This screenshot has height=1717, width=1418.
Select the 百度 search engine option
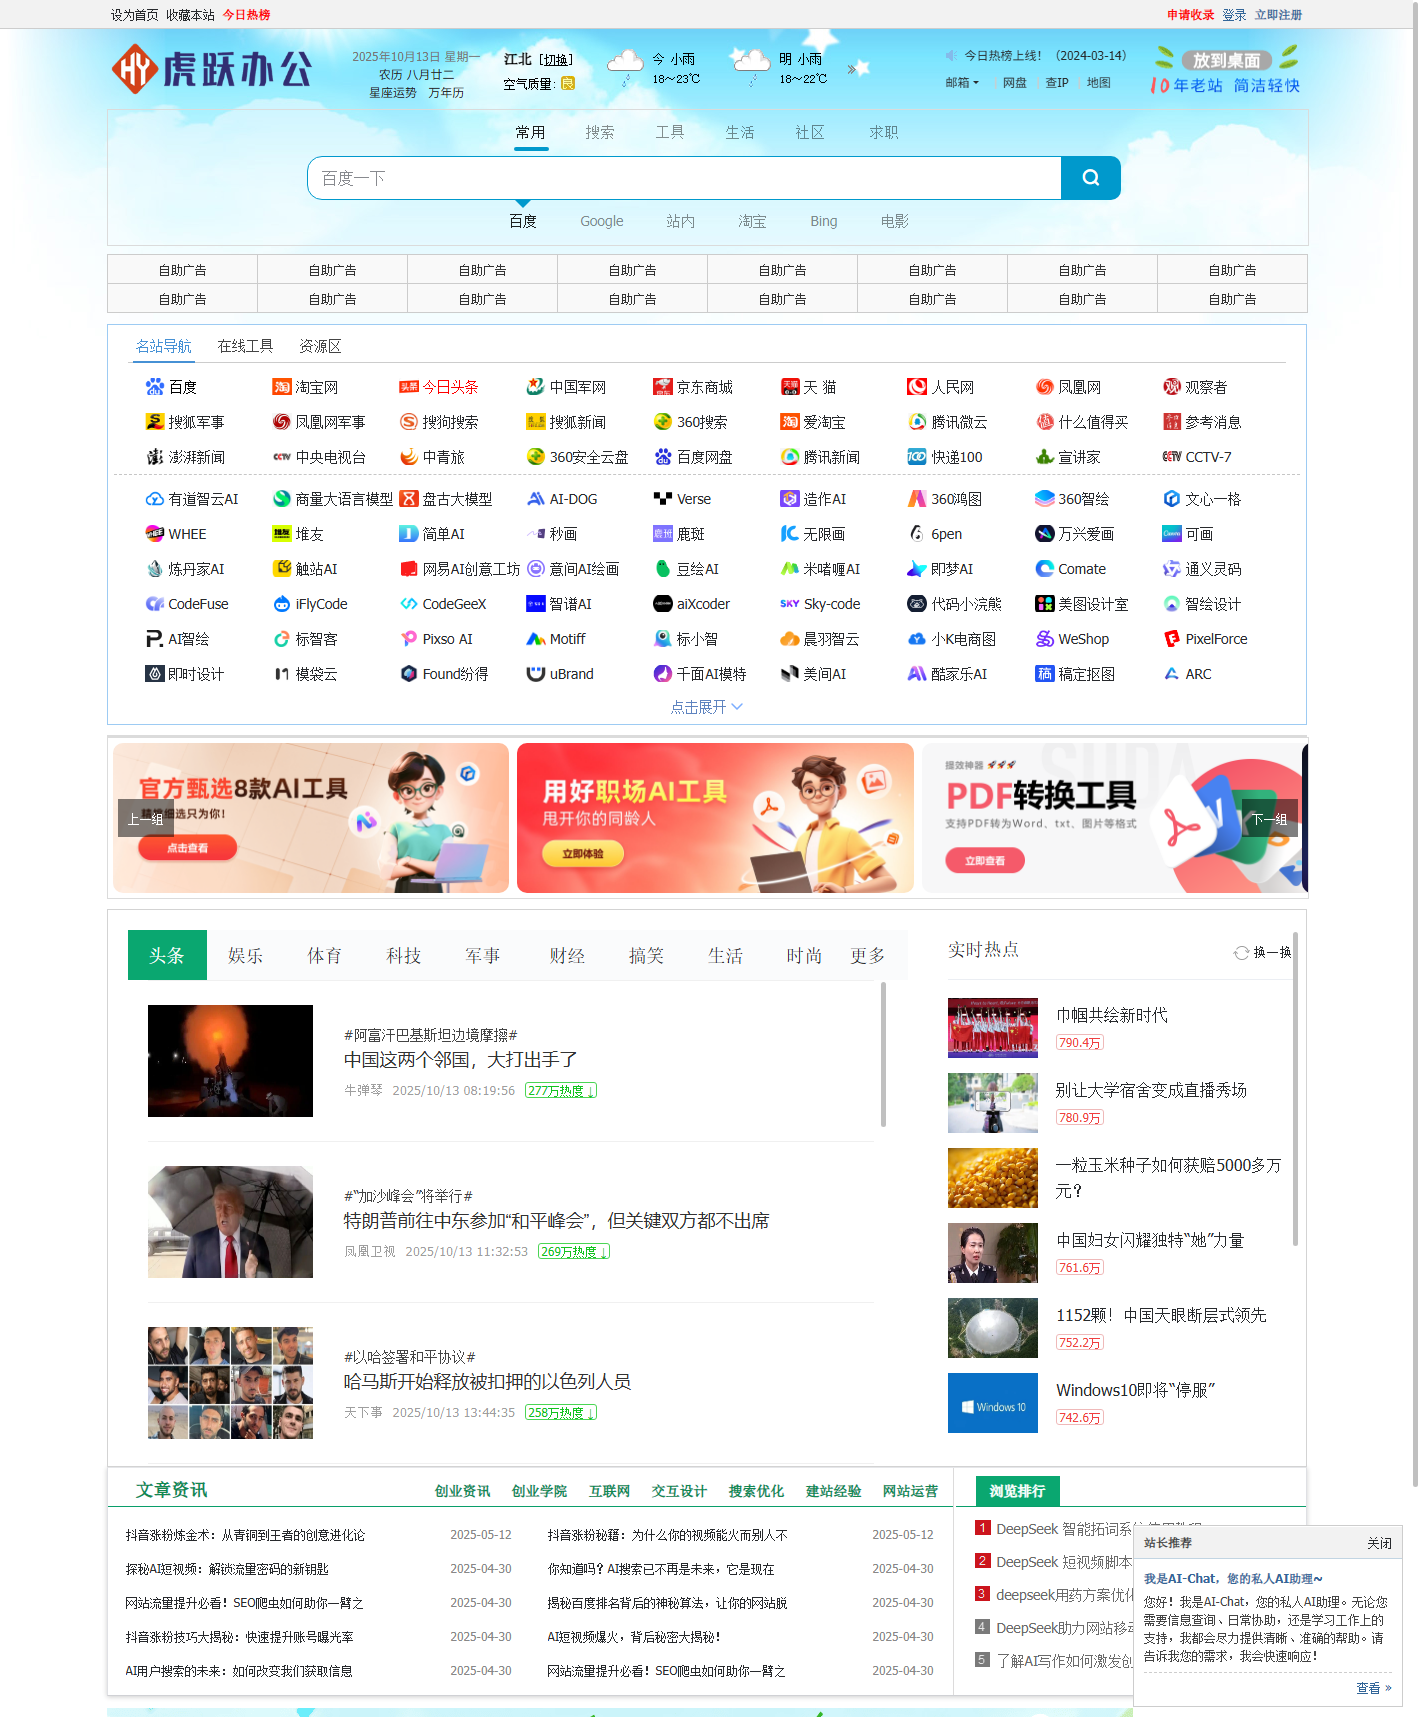click(523, 221)
